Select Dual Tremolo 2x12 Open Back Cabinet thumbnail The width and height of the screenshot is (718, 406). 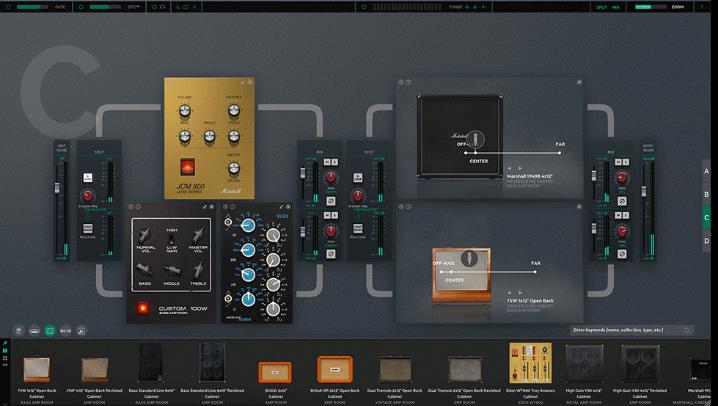pos(395,369)
